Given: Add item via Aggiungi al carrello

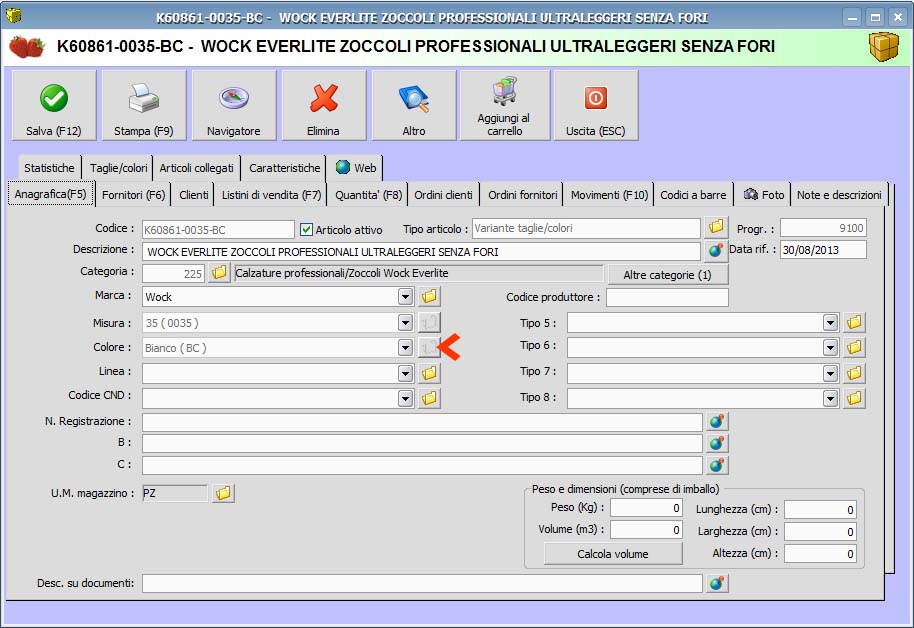Looking at the screenshot, I should (x=504, y=106).
